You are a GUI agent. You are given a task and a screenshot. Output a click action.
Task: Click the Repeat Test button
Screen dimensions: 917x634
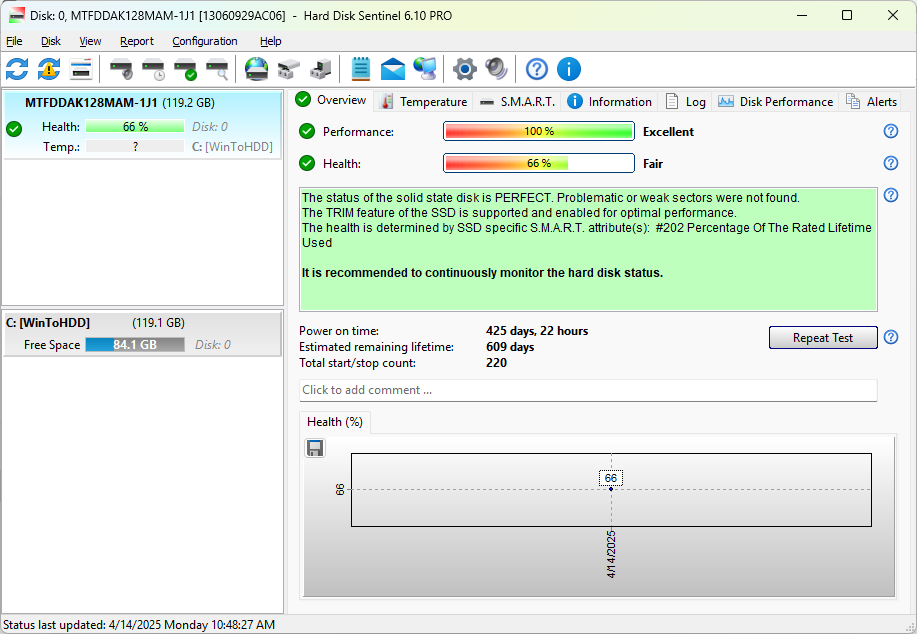[x=823, y=337]
